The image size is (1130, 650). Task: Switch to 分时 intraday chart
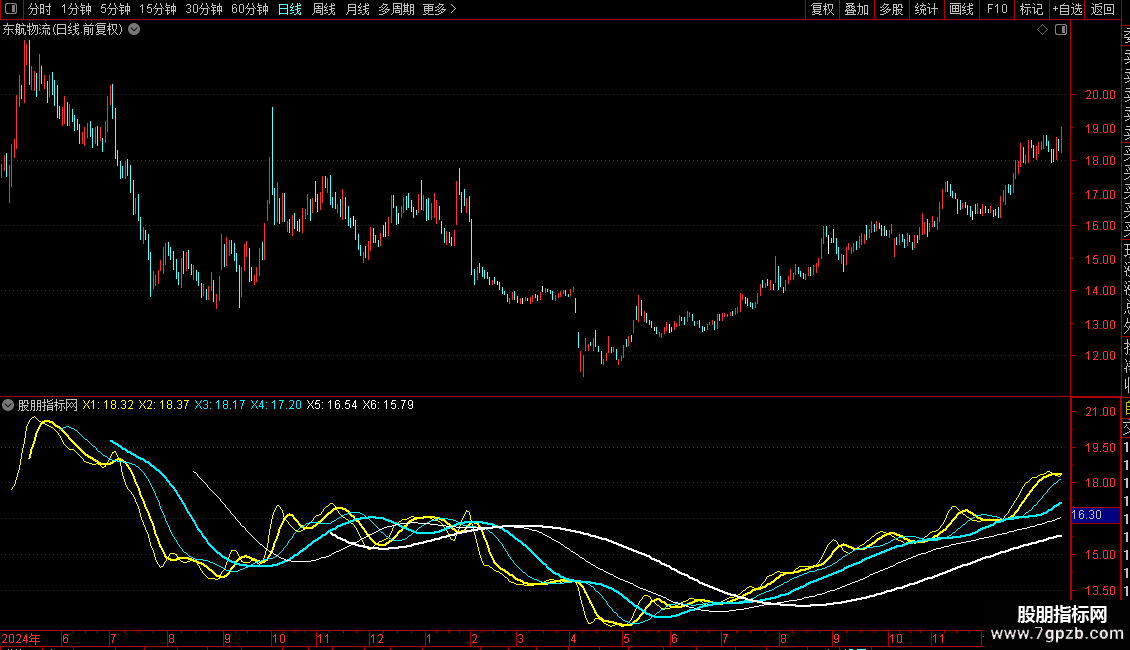click(40, 9)
